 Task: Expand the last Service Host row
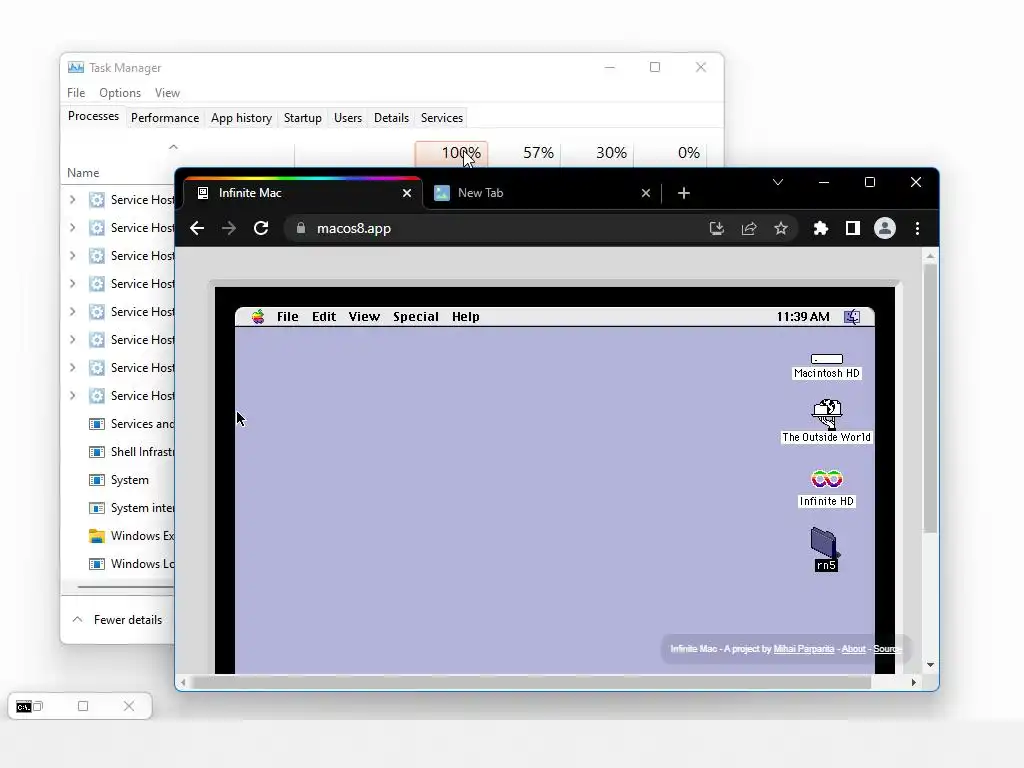72,396
